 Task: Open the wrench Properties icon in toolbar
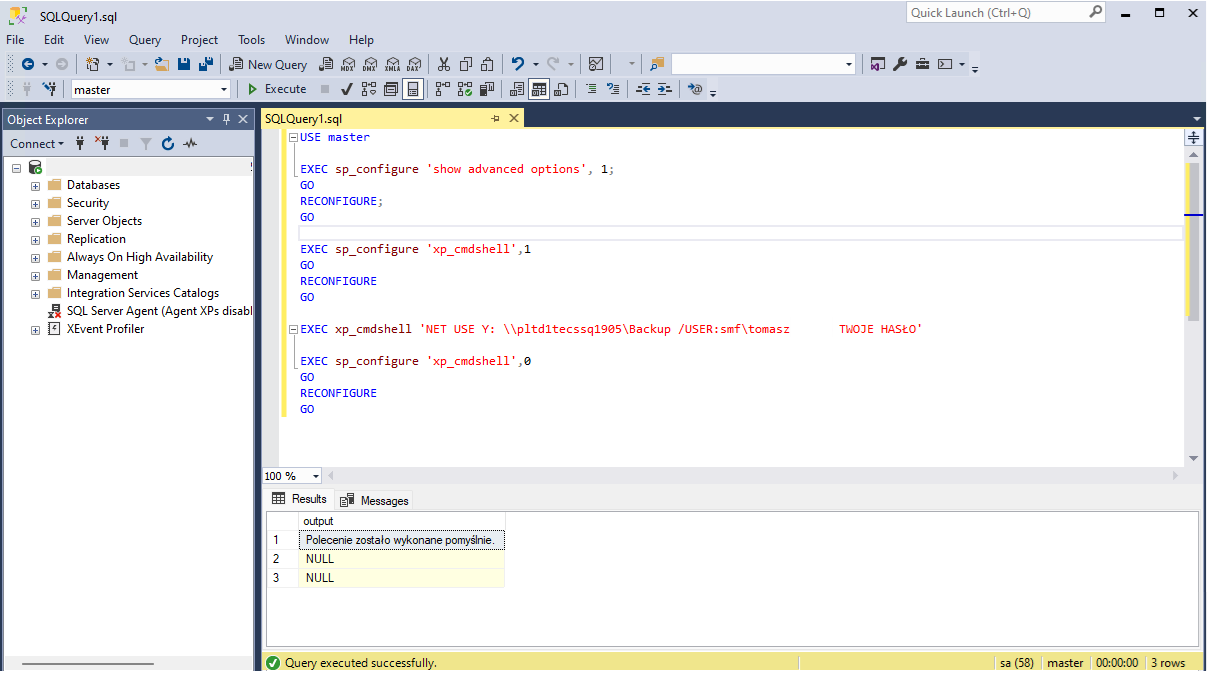pos(899,64)
